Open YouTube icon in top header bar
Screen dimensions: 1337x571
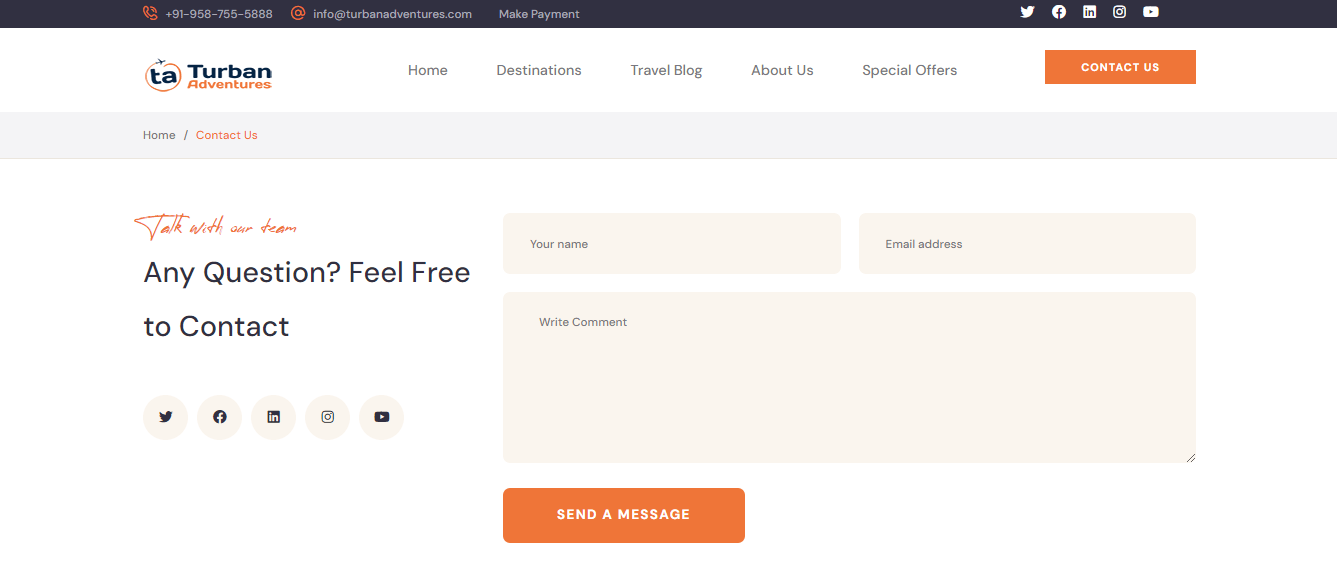click(1151, 12)
